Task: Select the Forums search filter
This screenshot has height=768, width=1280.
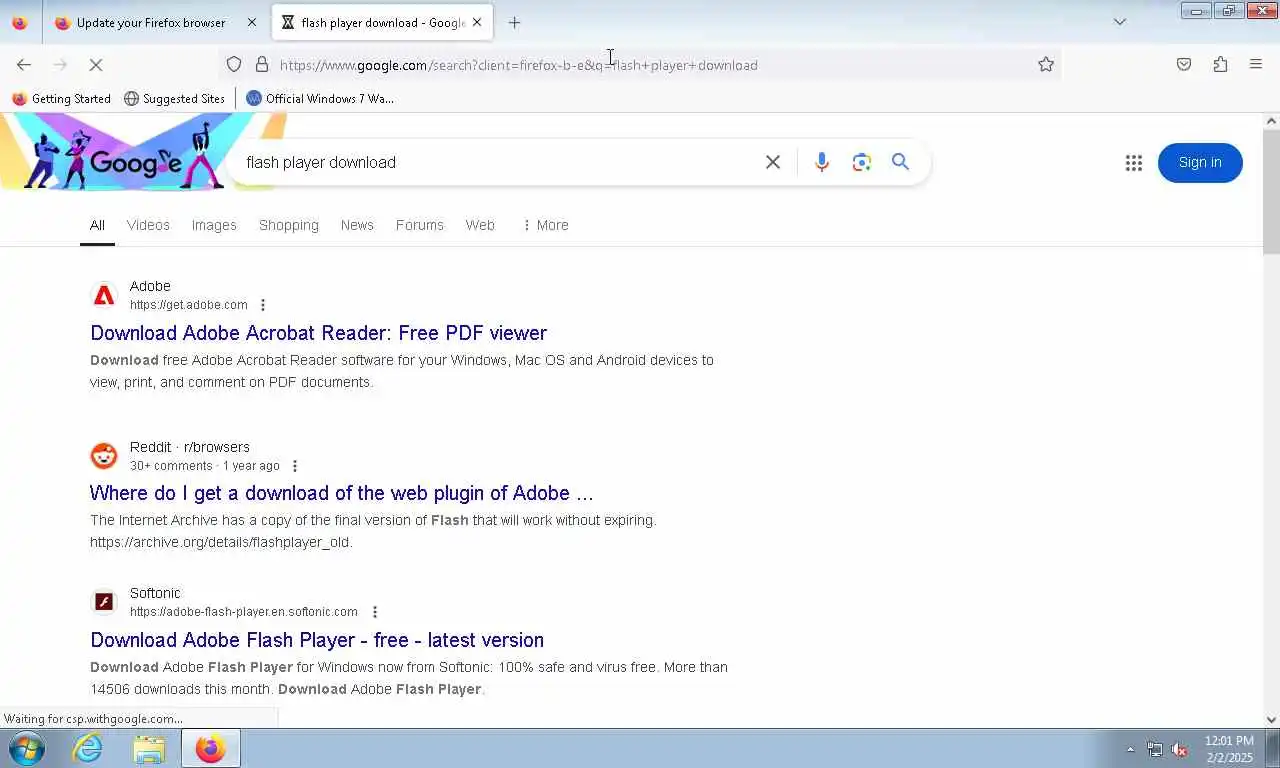Action: pyautogui.click(x=420, y=225)
